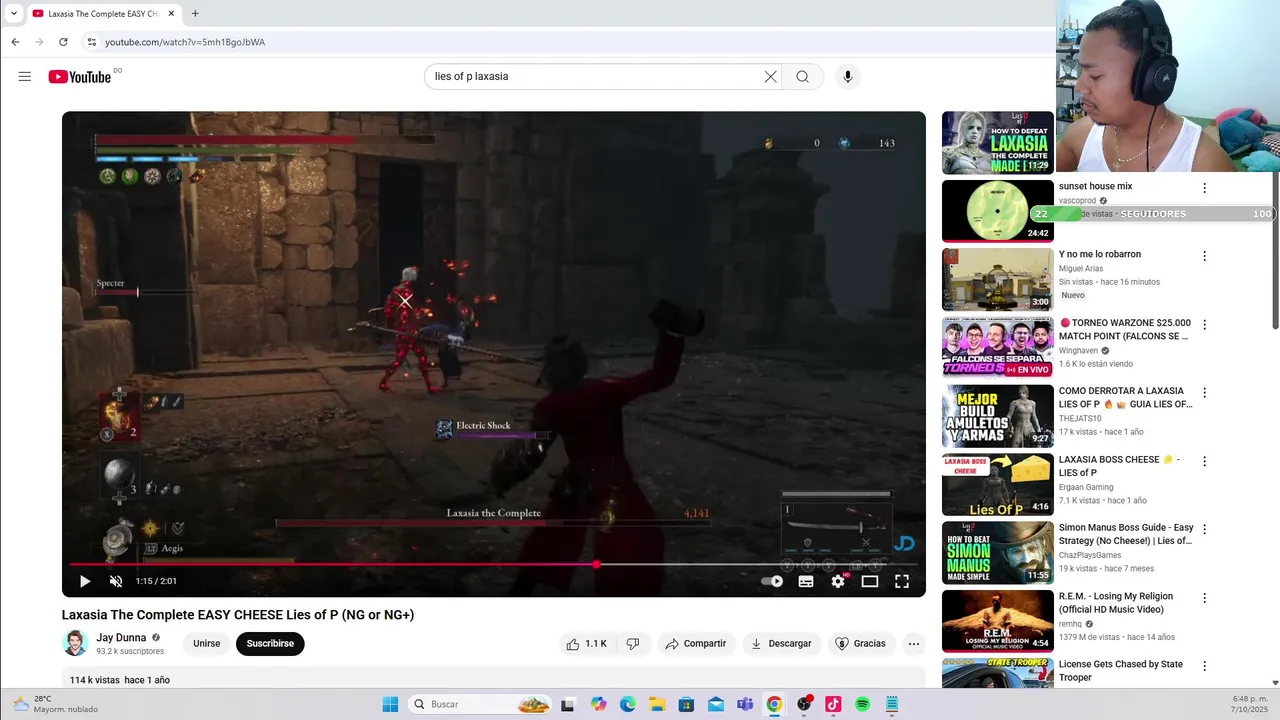The height and width of the screenshot is (720, 1280).
Task: View site information icon in the address bar
Action: 91,42
